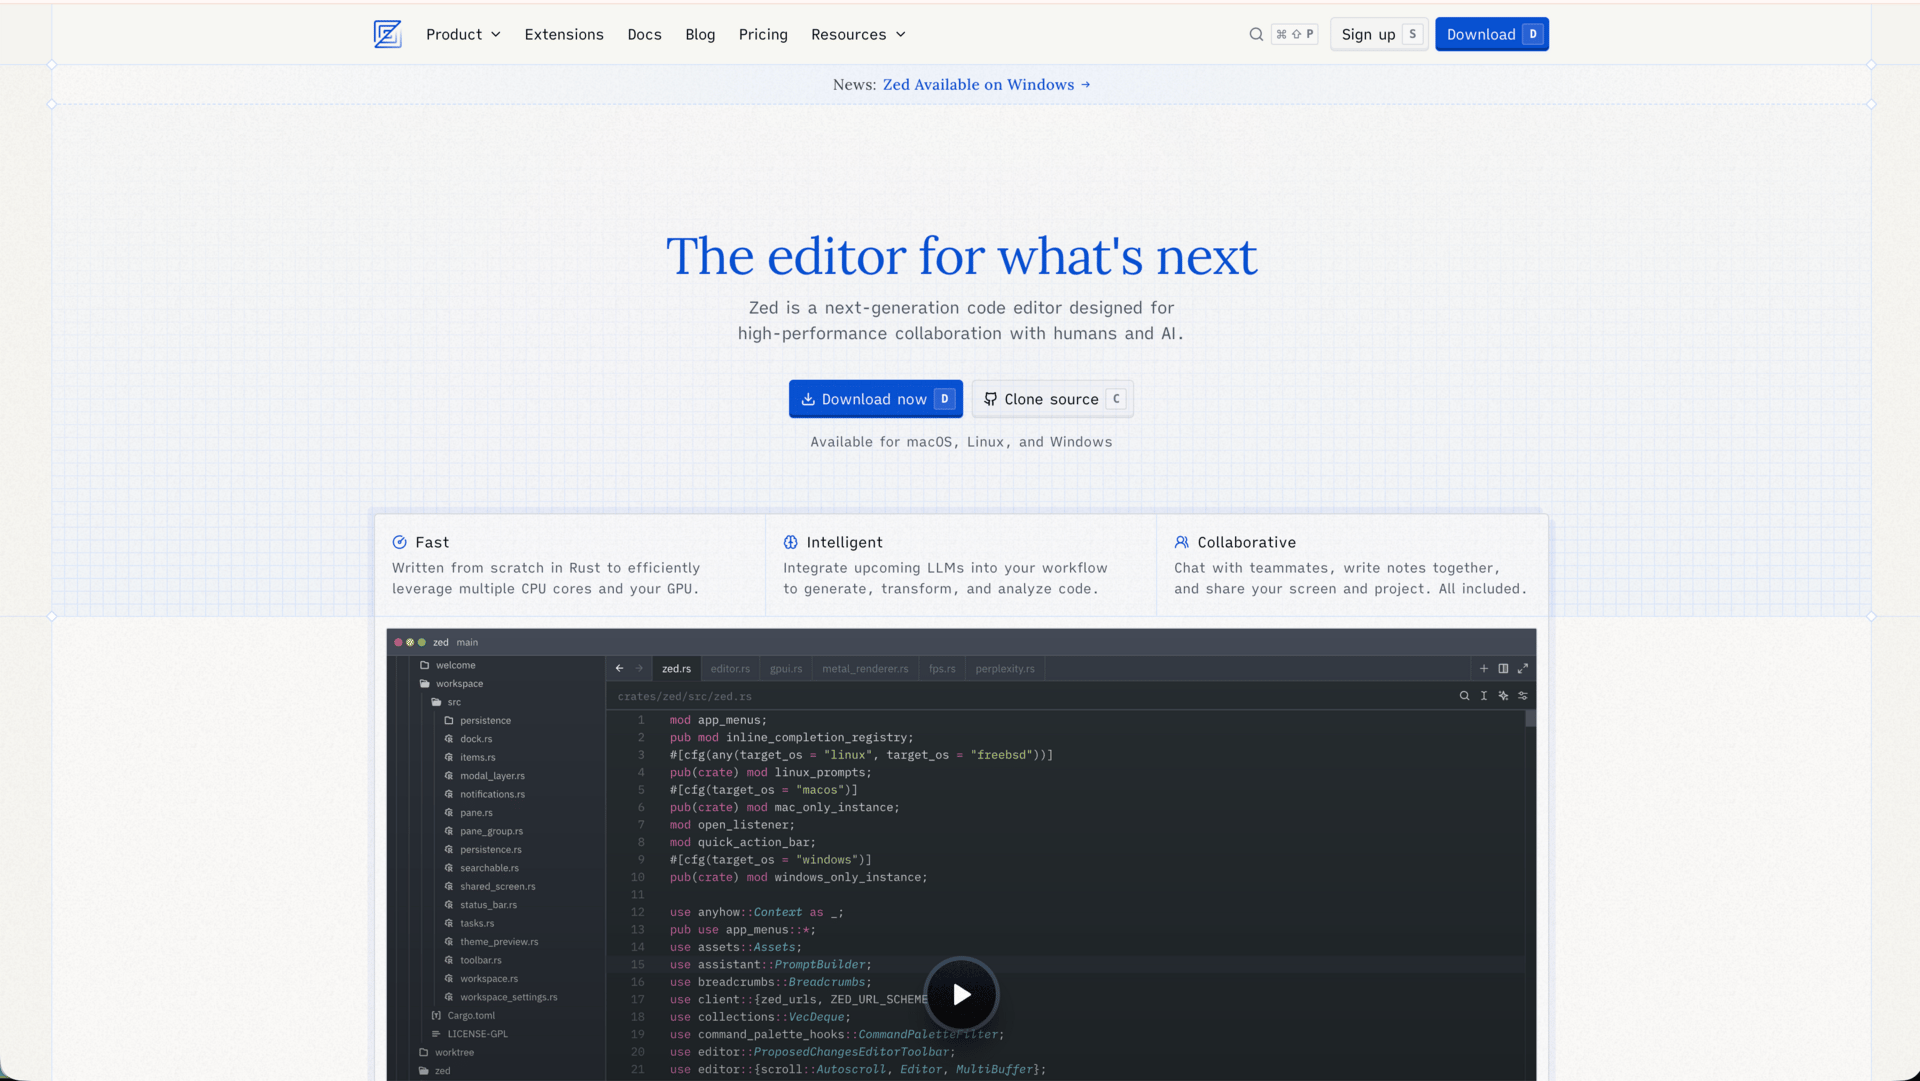The width and height of the screenshot is (1920, 1081).
Task: Expand the persistence folder in file tree
Action: [484, 720]
